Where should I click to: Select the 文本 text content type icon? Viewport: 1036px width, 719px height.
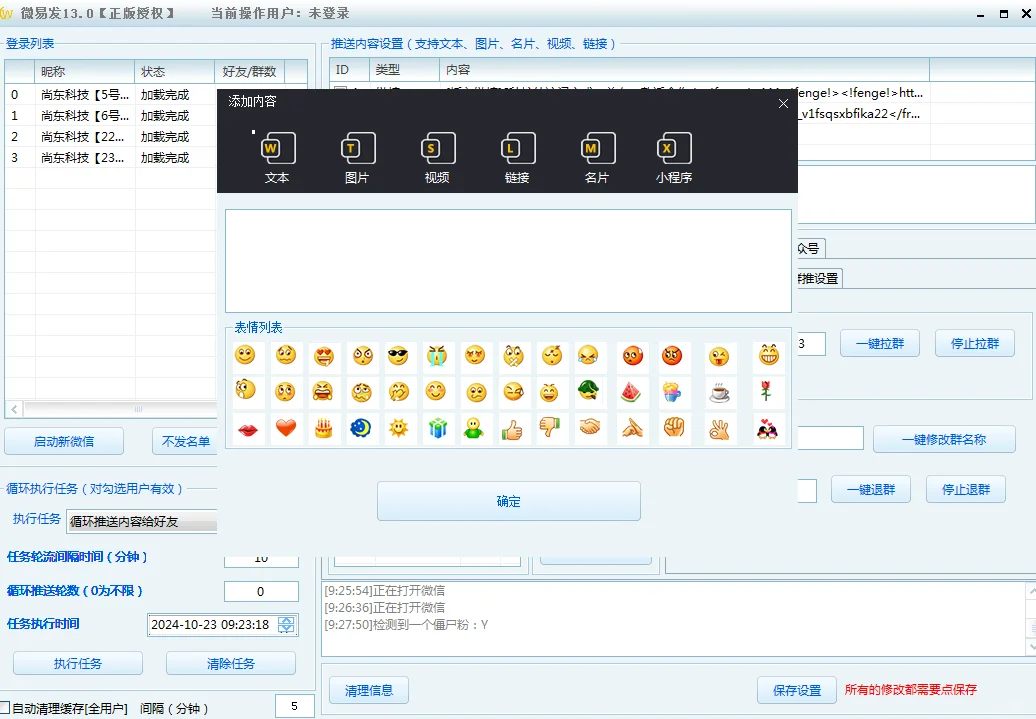tap(277, 157)
